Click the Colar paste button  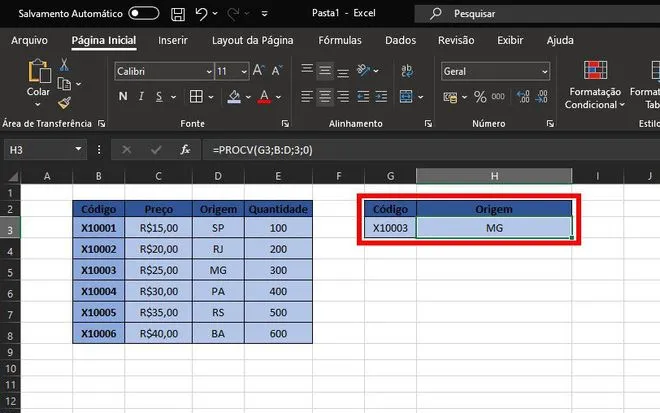coord(38,78)
